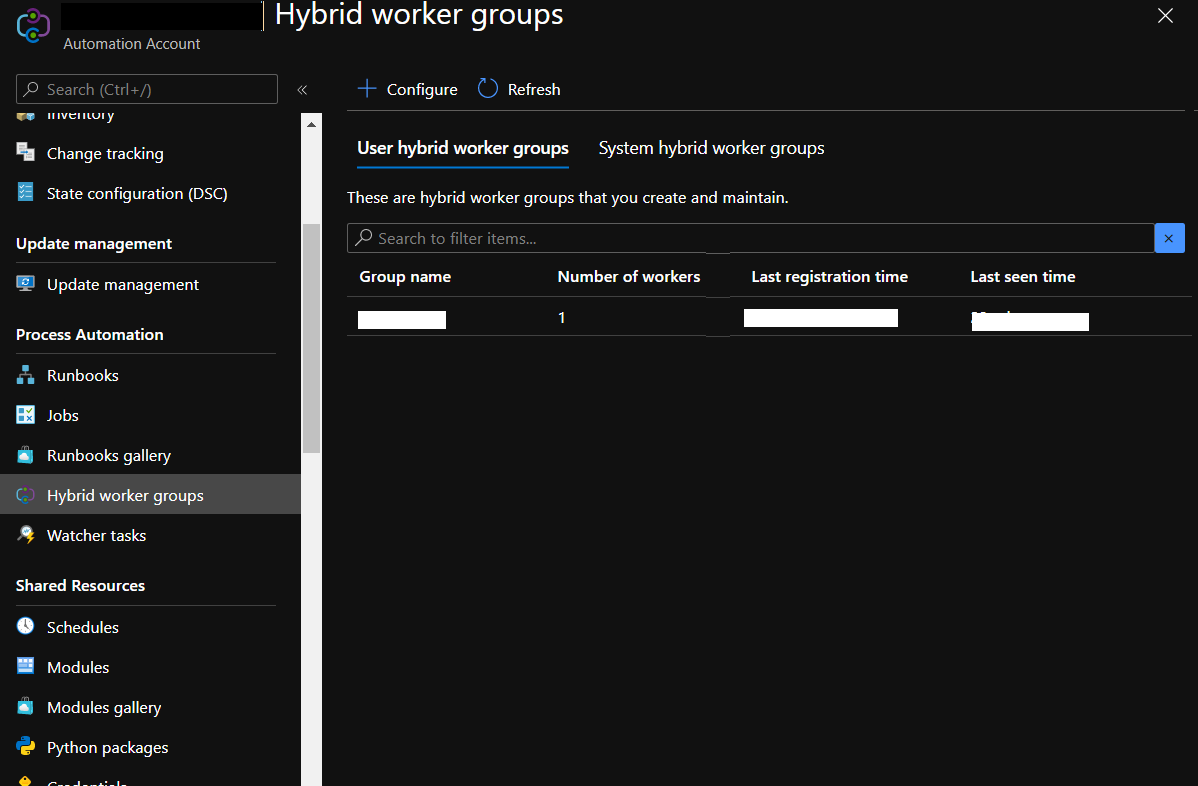The height and width of the screenshot is (786, 1198).
Task: Click the Hybrid worker groups sidebar icon
Action: [x=25, y=495]
